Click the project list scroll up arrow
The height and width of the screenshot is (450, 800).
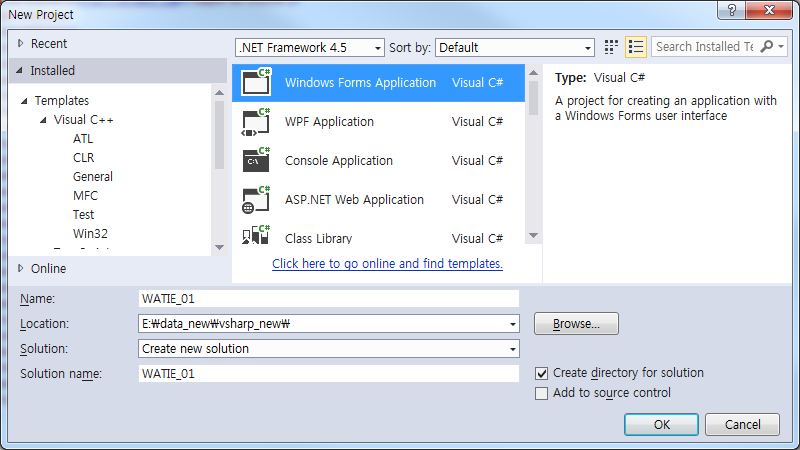click(x=533, y=73)
